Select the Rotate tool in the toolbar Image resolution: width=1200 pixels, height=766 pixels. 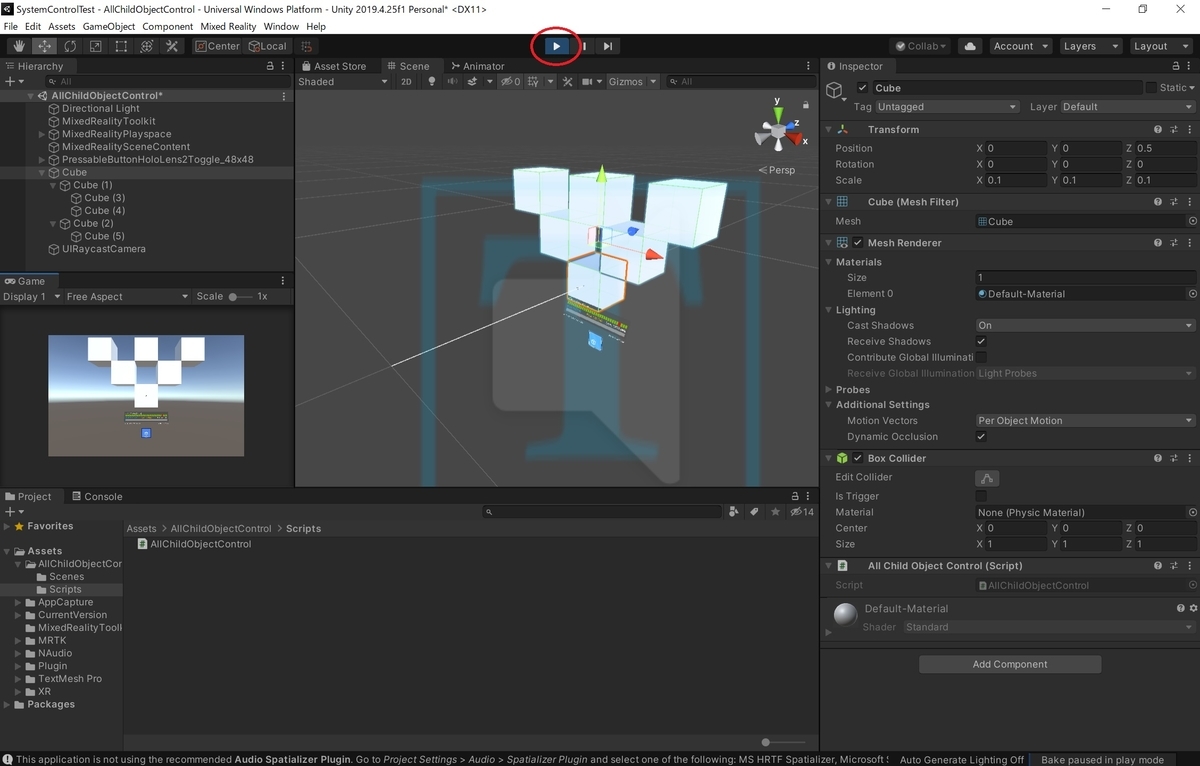pos(70,46)
